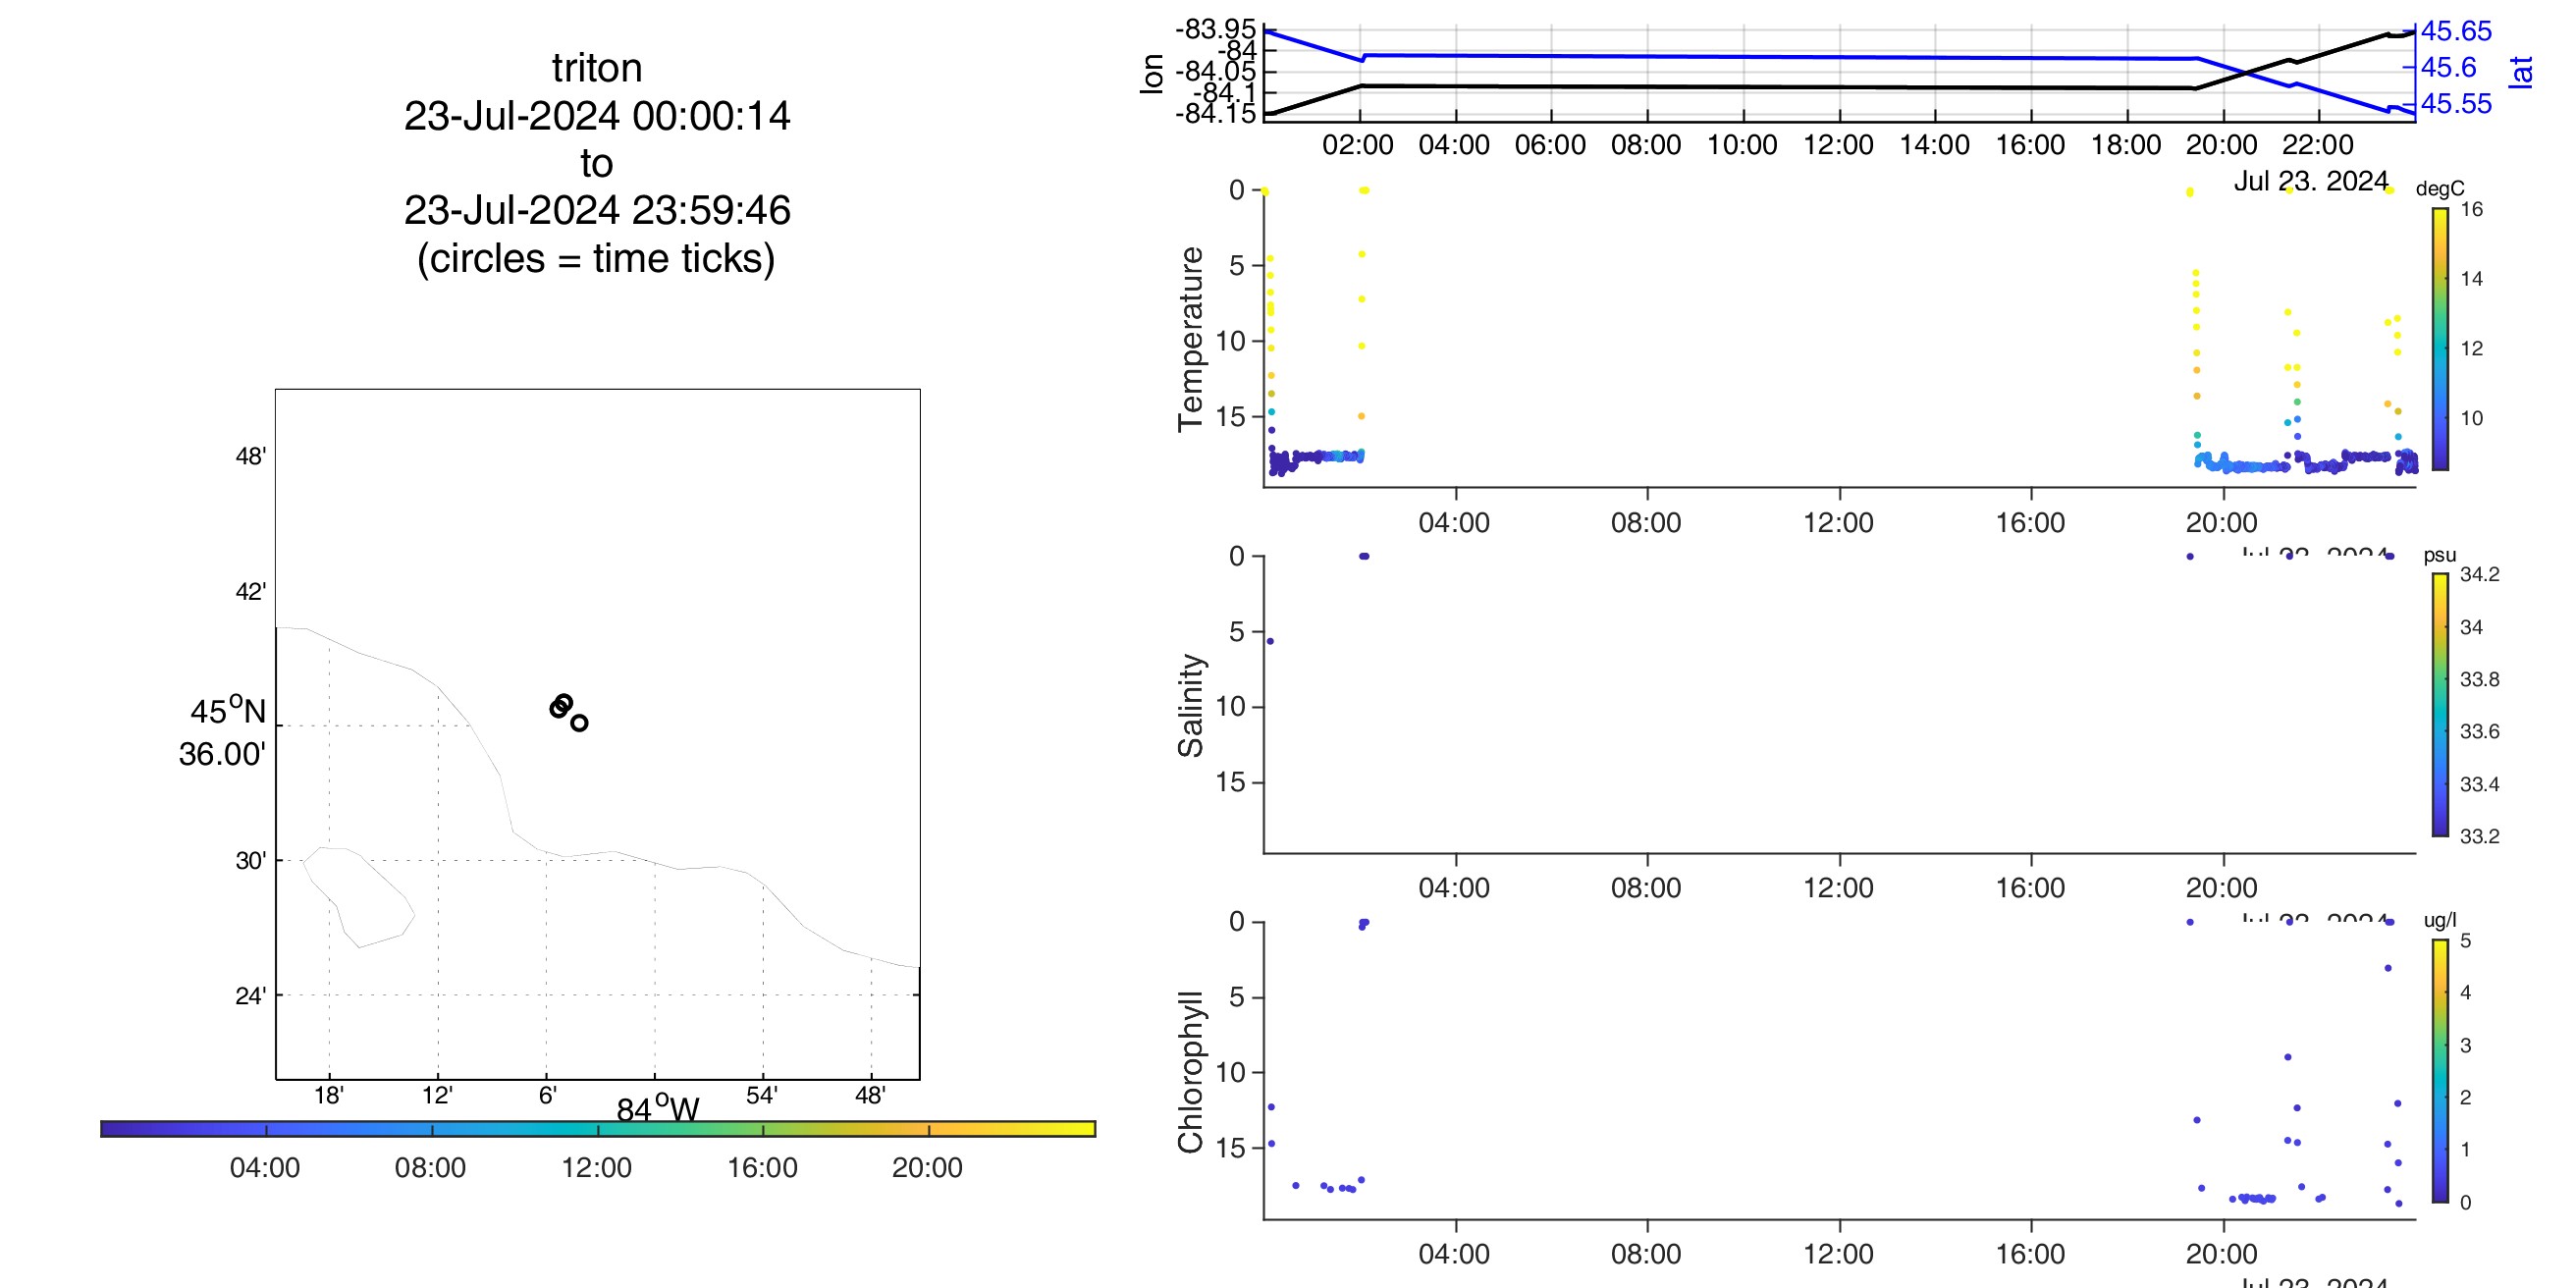Click the map's '30'' latitude label

coord(251,861)
